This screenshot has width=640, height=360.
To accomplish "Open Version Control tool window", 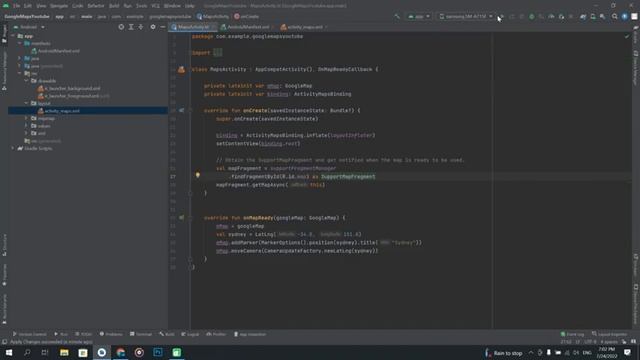I will (29, 334).
